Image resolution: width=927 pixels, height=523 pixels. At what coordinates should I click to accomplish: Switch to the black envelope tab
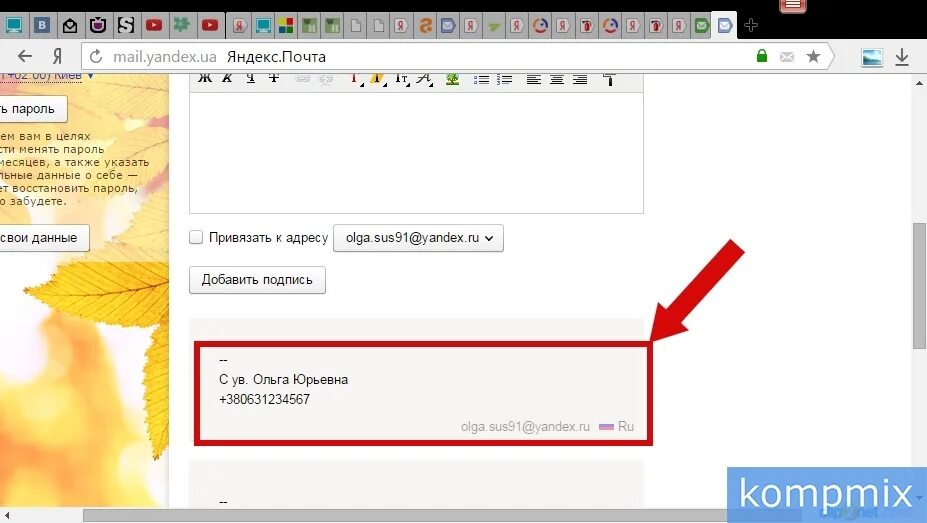pyautogui.click(x=70, y=25)
